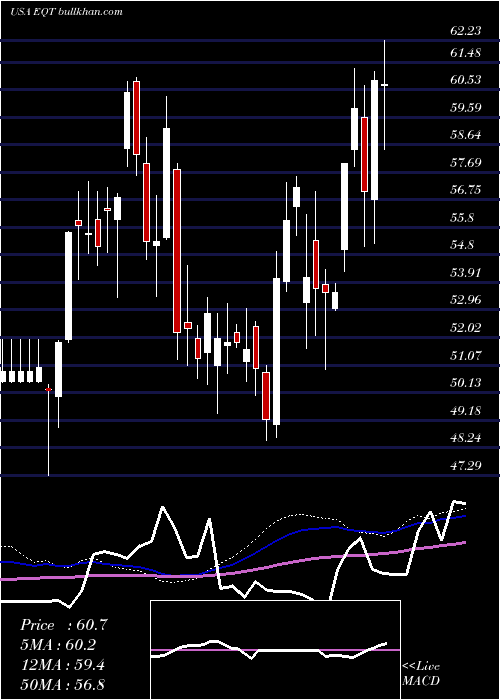This screenshot has width=500, height=700.
Task: Click the 'USA EQT bullkhan.com' title text
Action: point(66,11)
